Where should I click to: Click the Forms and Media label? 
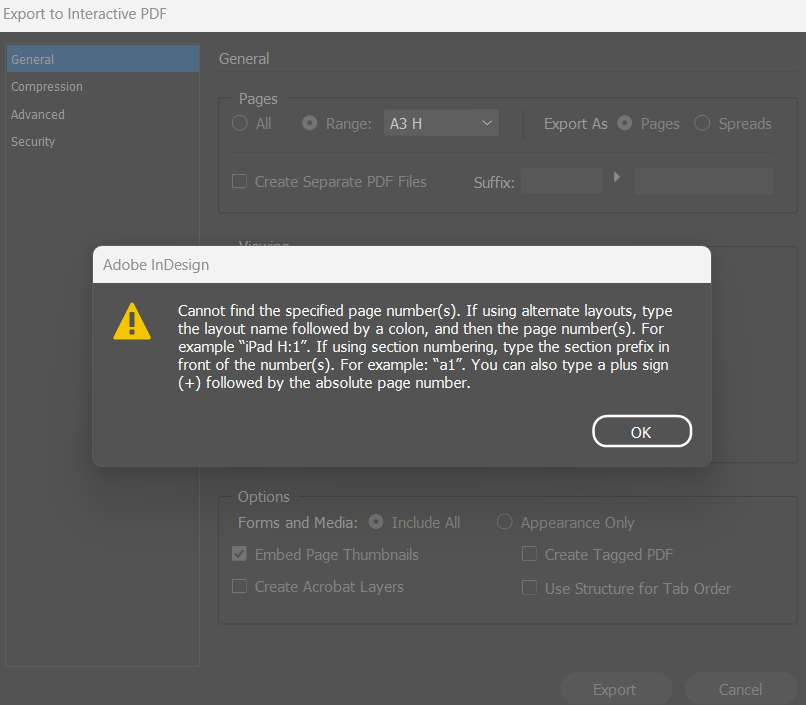298,523
